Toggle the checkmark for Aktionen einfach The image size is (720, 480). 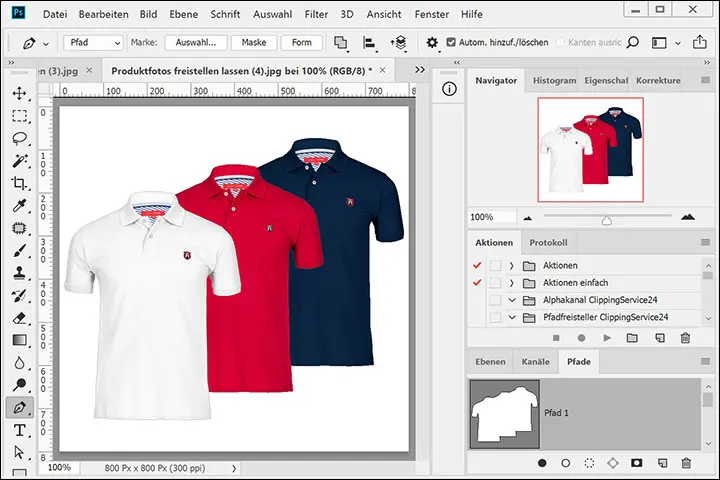coord(476,283)
